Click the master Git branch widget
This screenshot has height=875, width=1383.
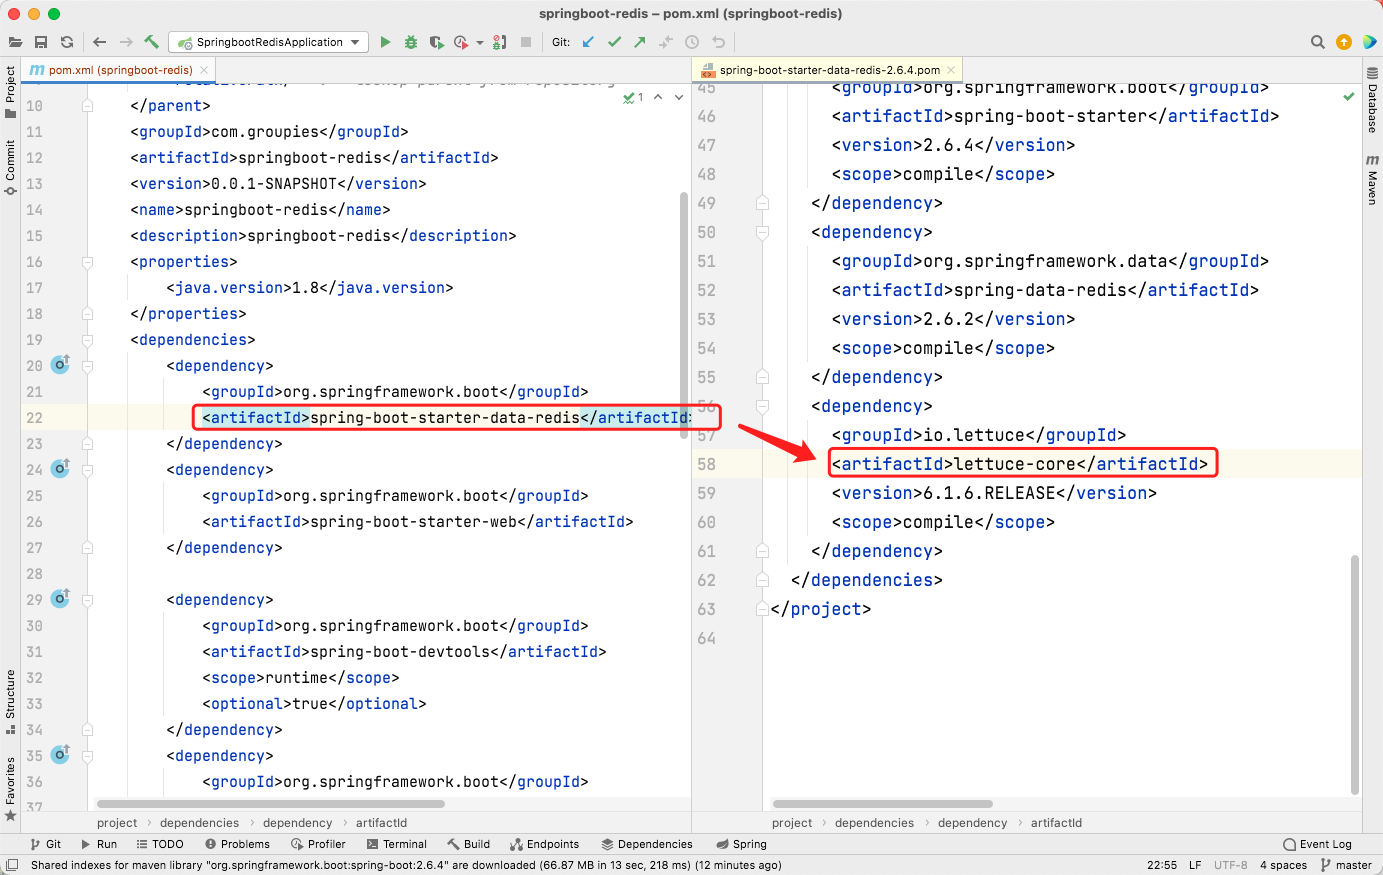[1346, 865]
